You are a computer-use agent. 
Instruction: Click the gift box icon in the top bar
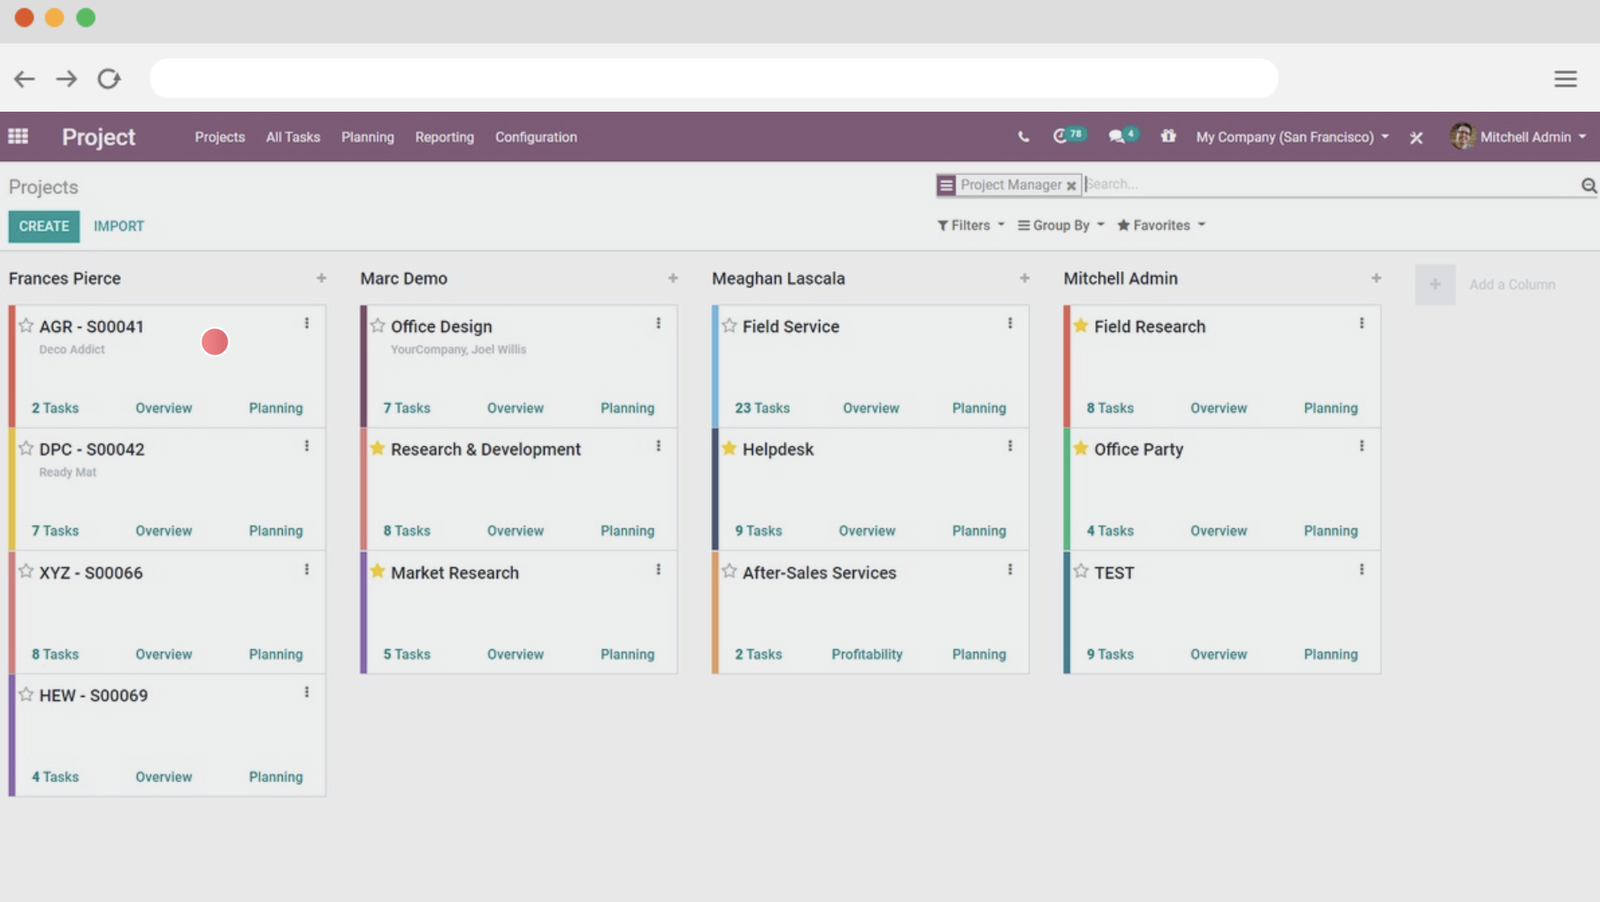pos(1168,136)
